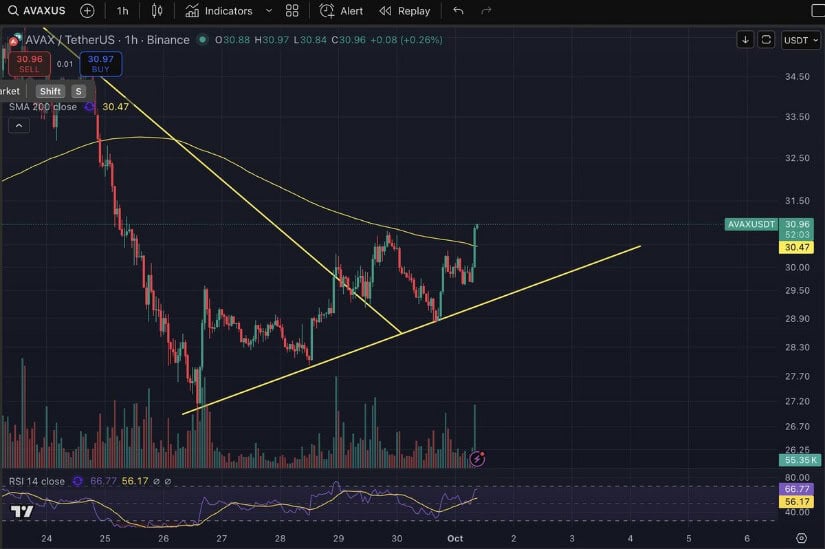Open the indicator templates grid icon

pyautogui.click(x=292, y=11)
